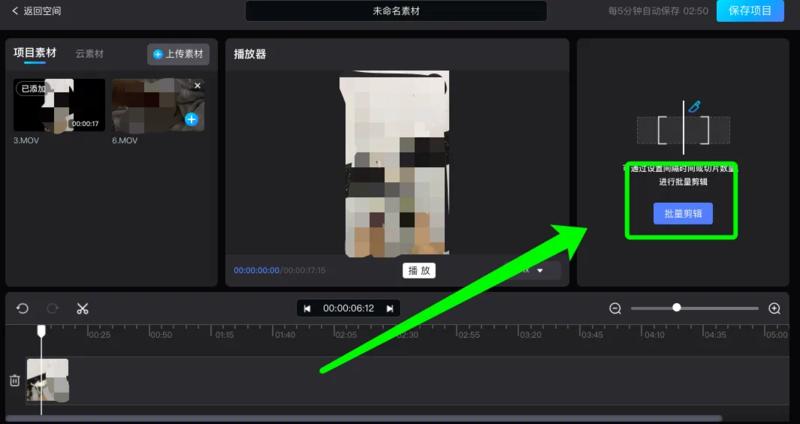Delete the track with the trash icon
Screen dimensions: 800x424
[x=15, y=380]
